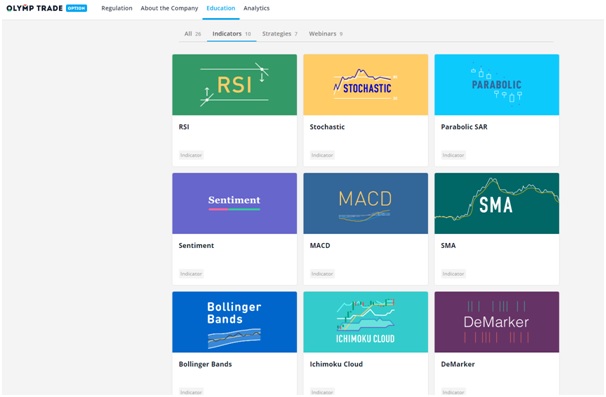Go to the Analytics section
This screenshot has width=606, height=397.
point(257,8)
